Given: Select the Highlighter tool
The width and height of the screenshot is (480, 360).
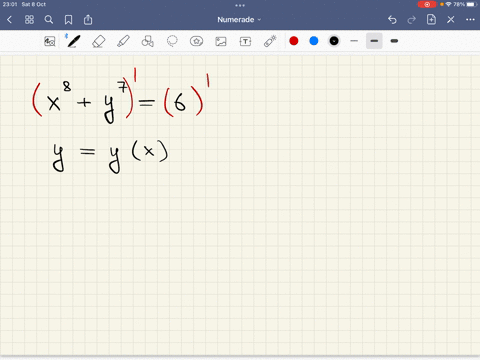Looking at the screenshot, I should (x=123, y=41).
